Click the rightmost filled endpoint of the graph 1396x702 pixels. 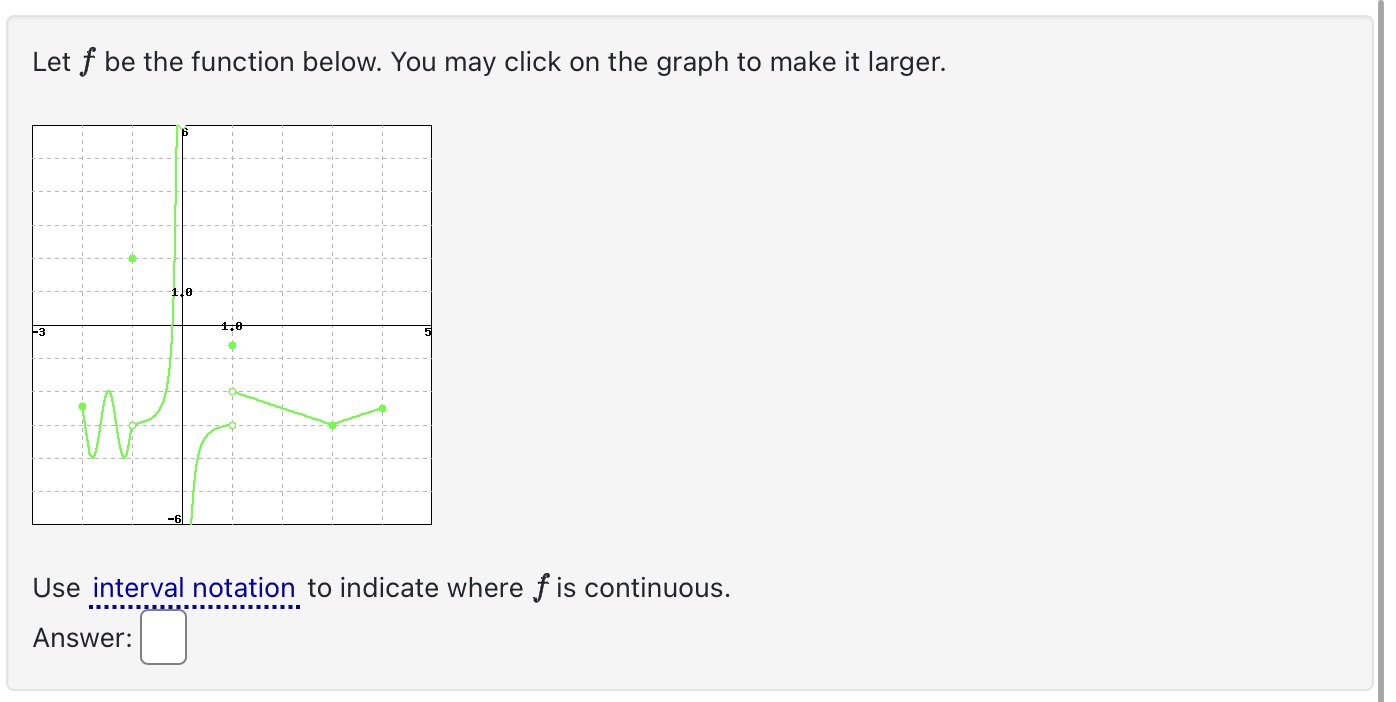[382, 408]
